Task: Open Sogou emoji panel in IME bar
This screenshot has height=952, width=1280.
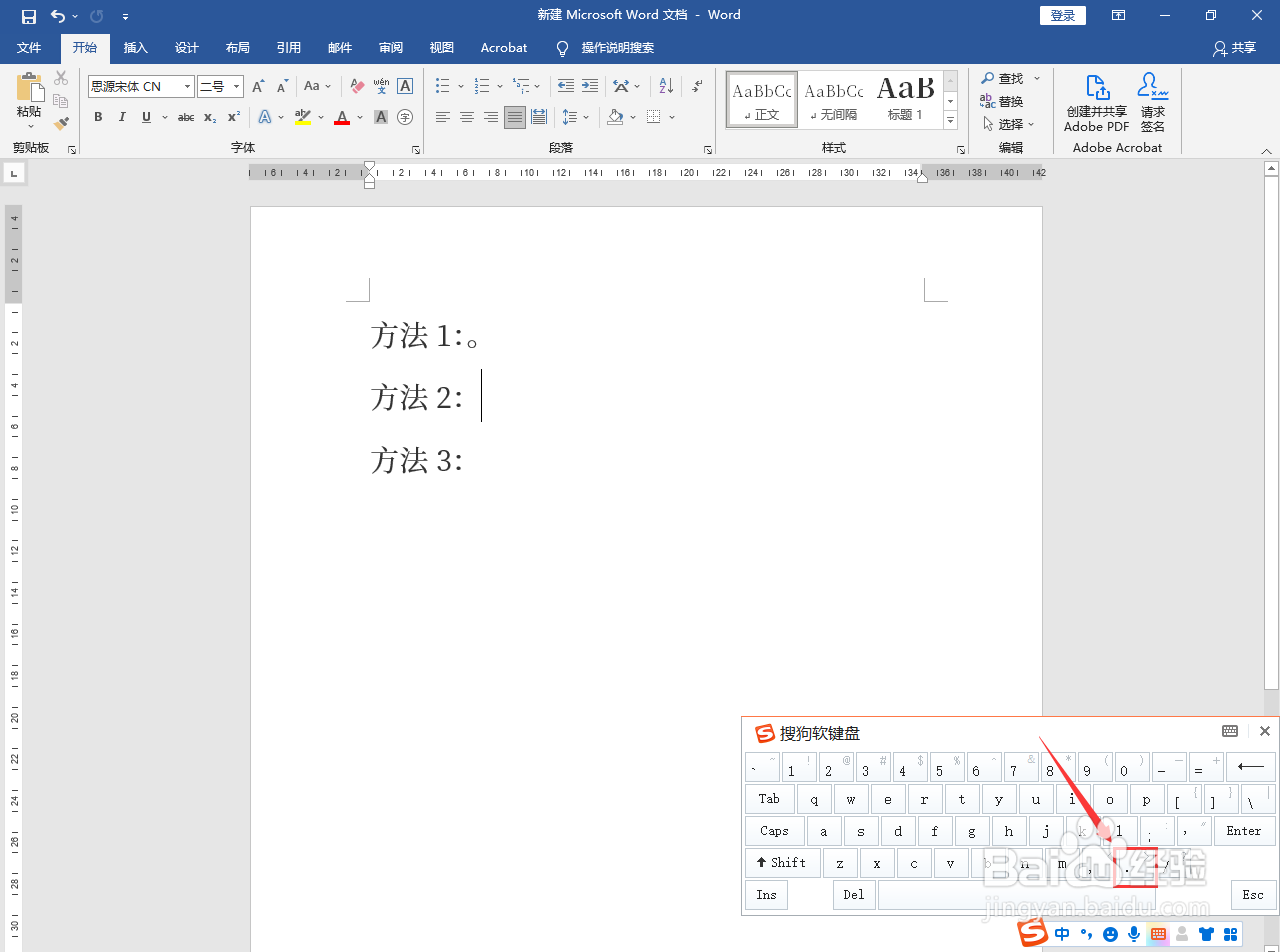Action: click(x=1110, y=934)
